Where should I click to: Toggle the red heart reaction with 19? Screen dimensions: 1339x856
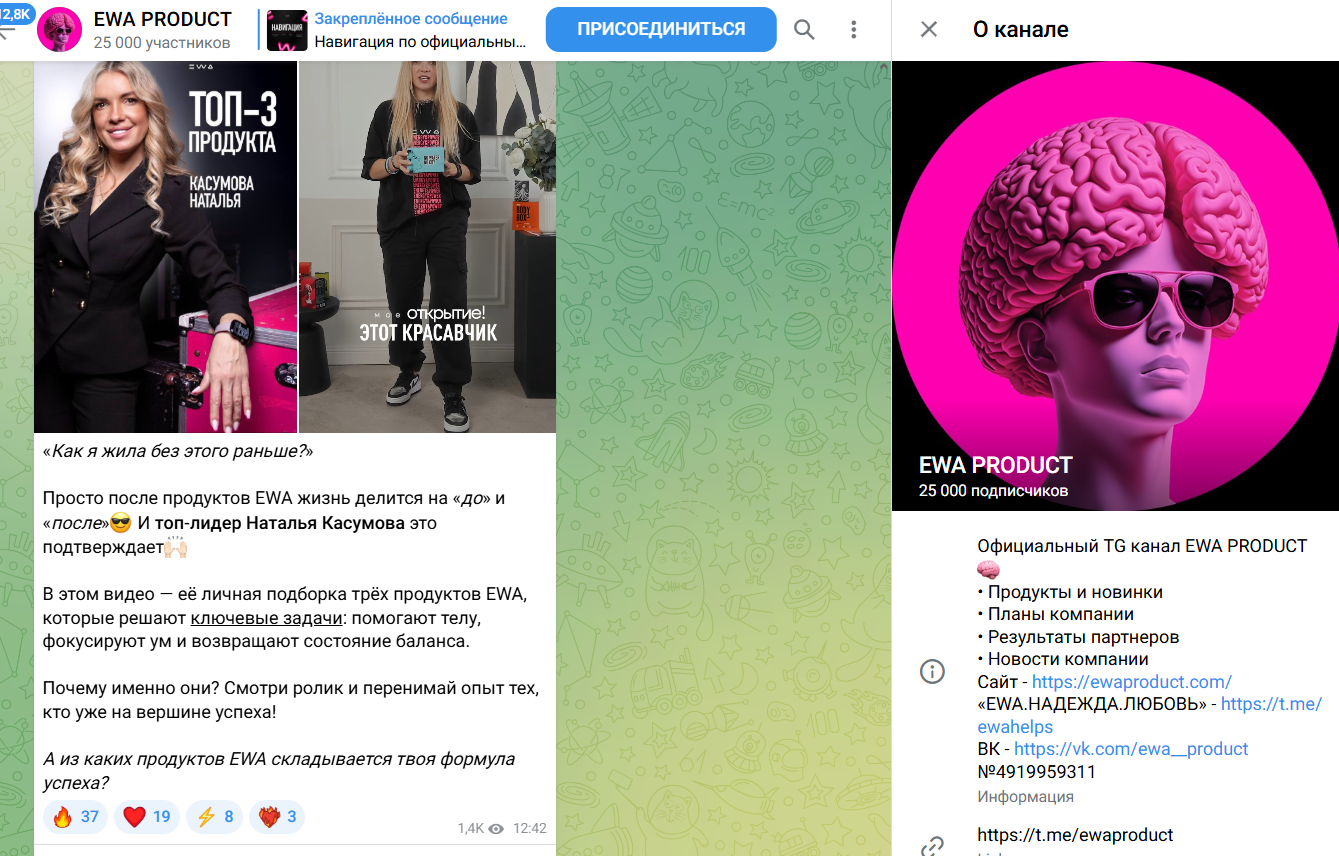click(x=147, y=817)
